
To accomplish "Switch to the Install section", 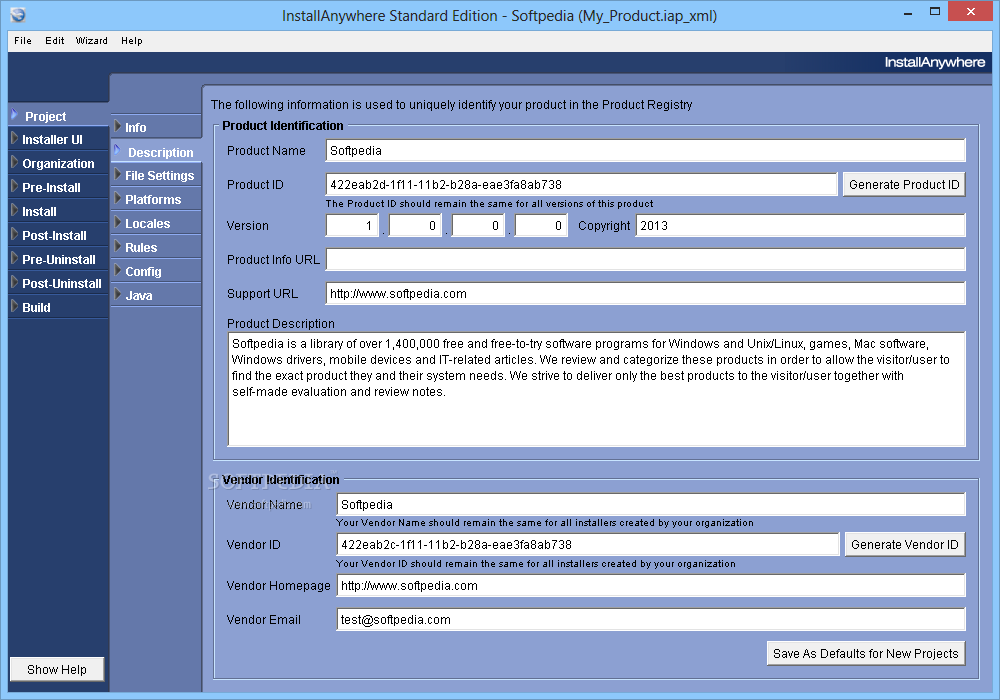I will (x=59, y=212).
